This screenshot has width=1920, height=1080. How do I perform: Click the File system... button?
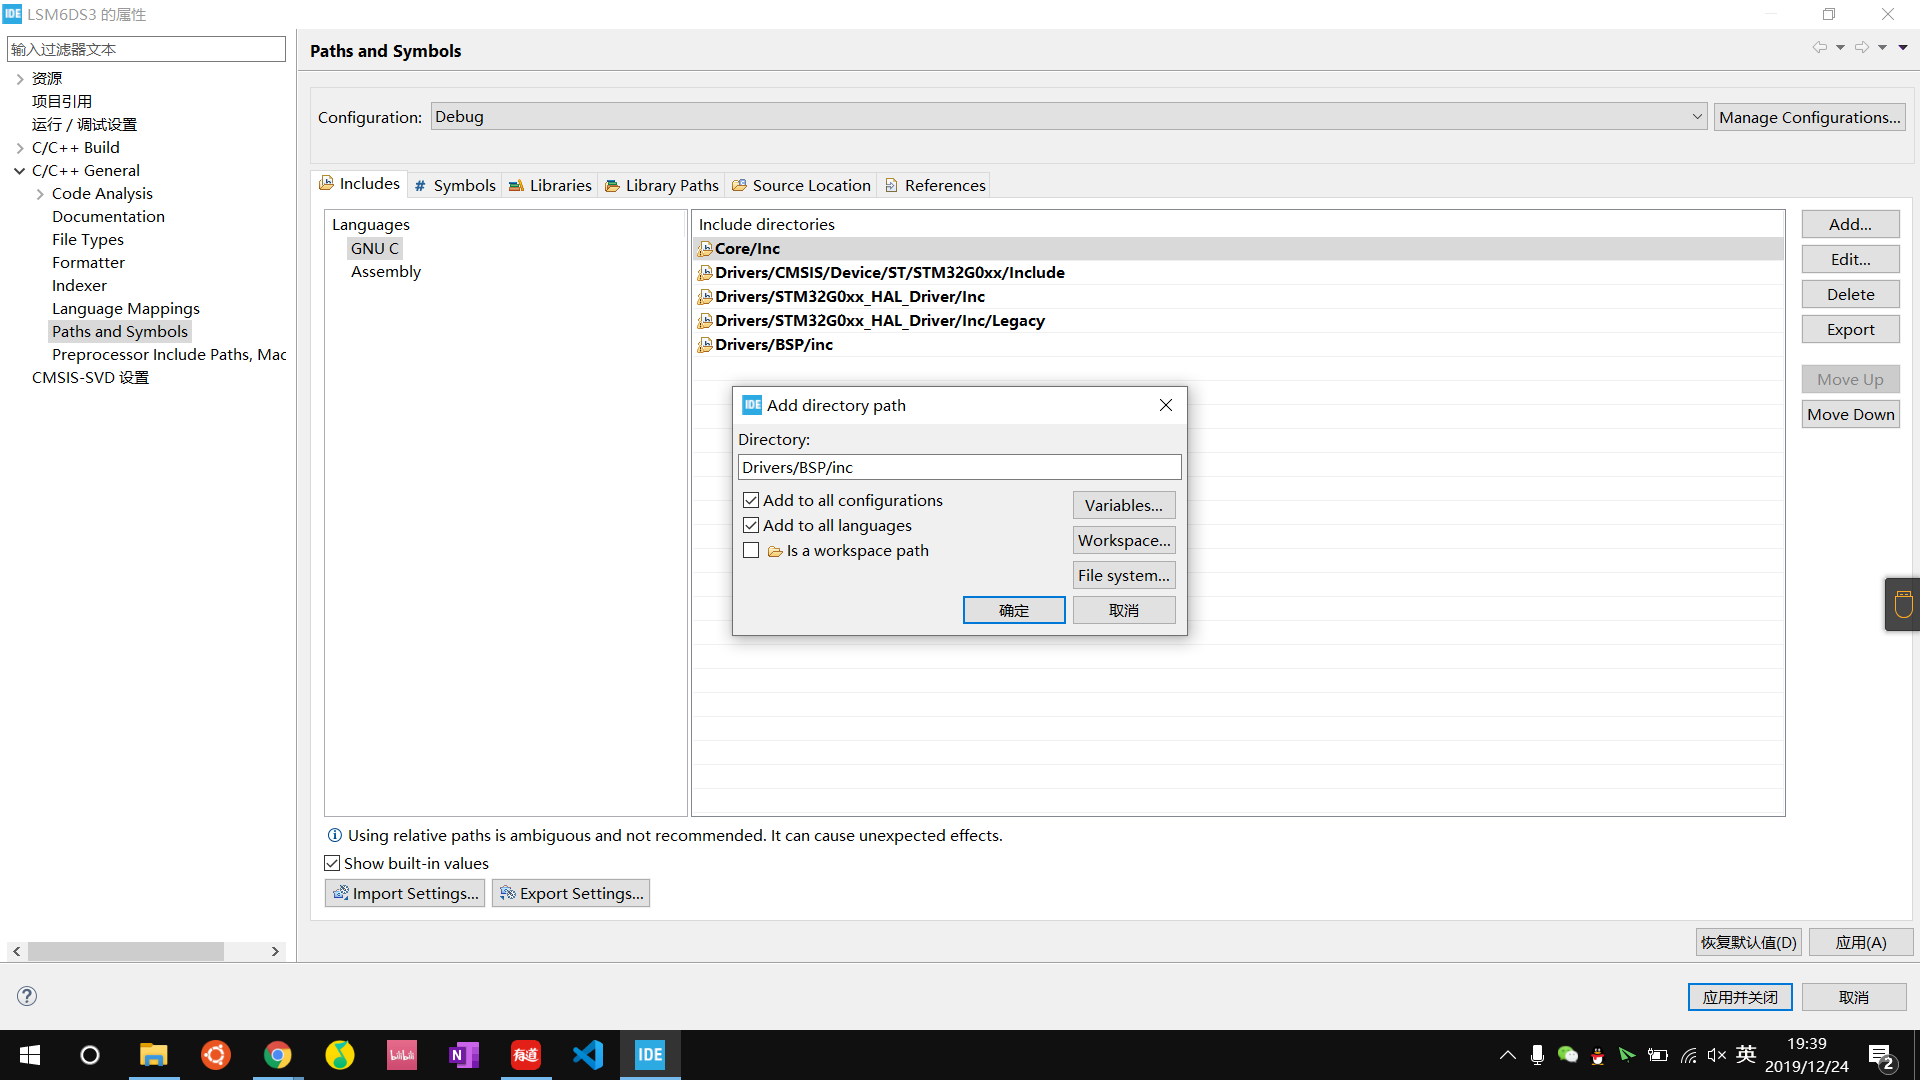point(1123,575)
